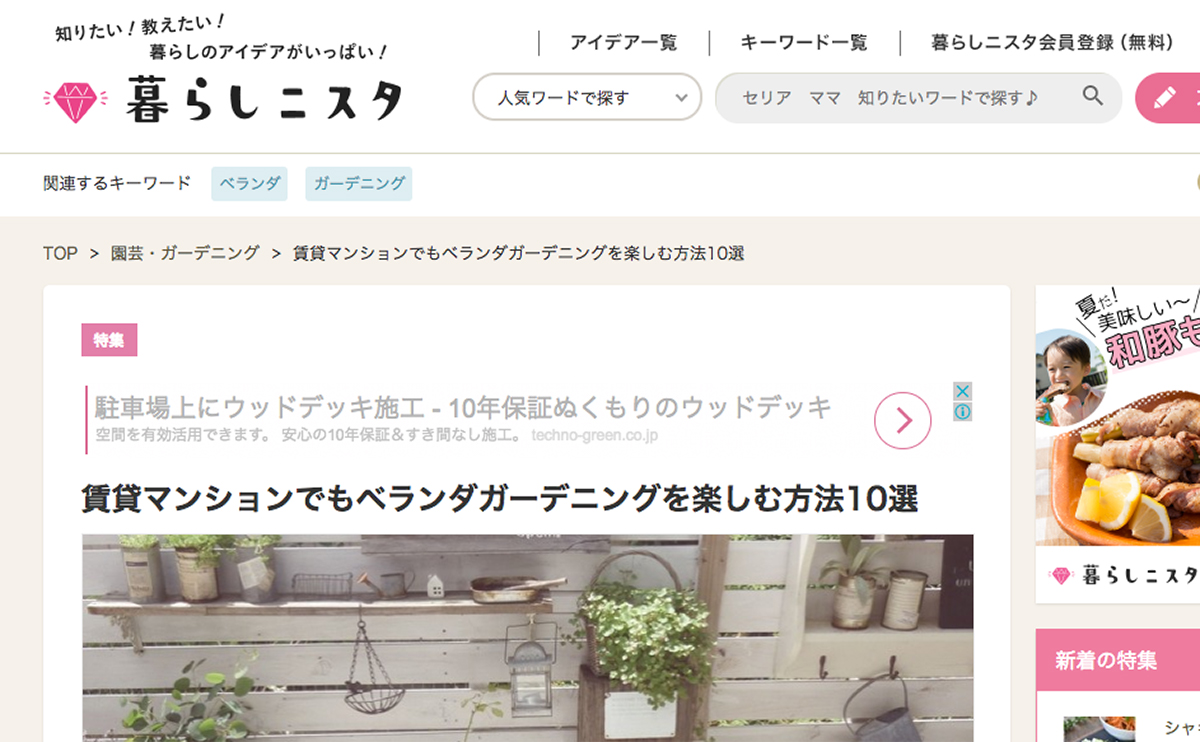Screen dimensions: 1200x742
Task: Go to 園芸・ガーデニング breadcrumb
Action: pyautogui.click(x=185, y=253)
